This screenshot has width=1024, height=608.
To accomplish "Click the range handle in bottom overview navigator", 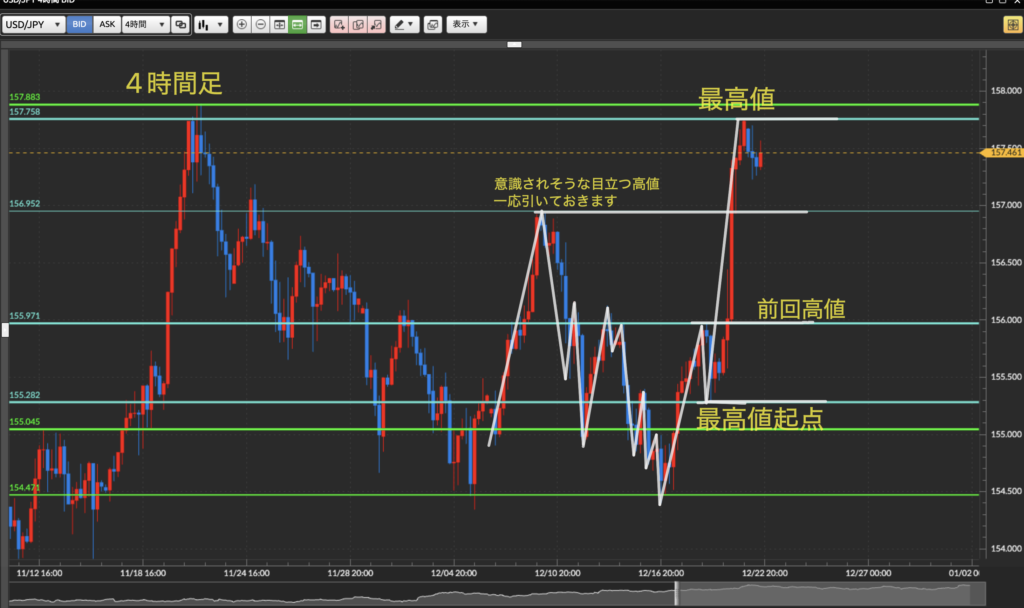I will (x=677, y=593).
